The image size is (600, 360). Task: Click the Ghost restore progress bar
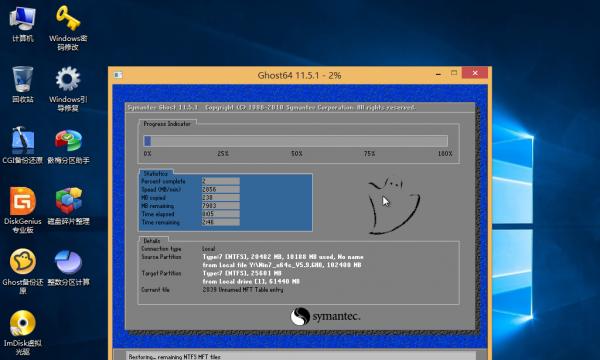tap(295, 141)
